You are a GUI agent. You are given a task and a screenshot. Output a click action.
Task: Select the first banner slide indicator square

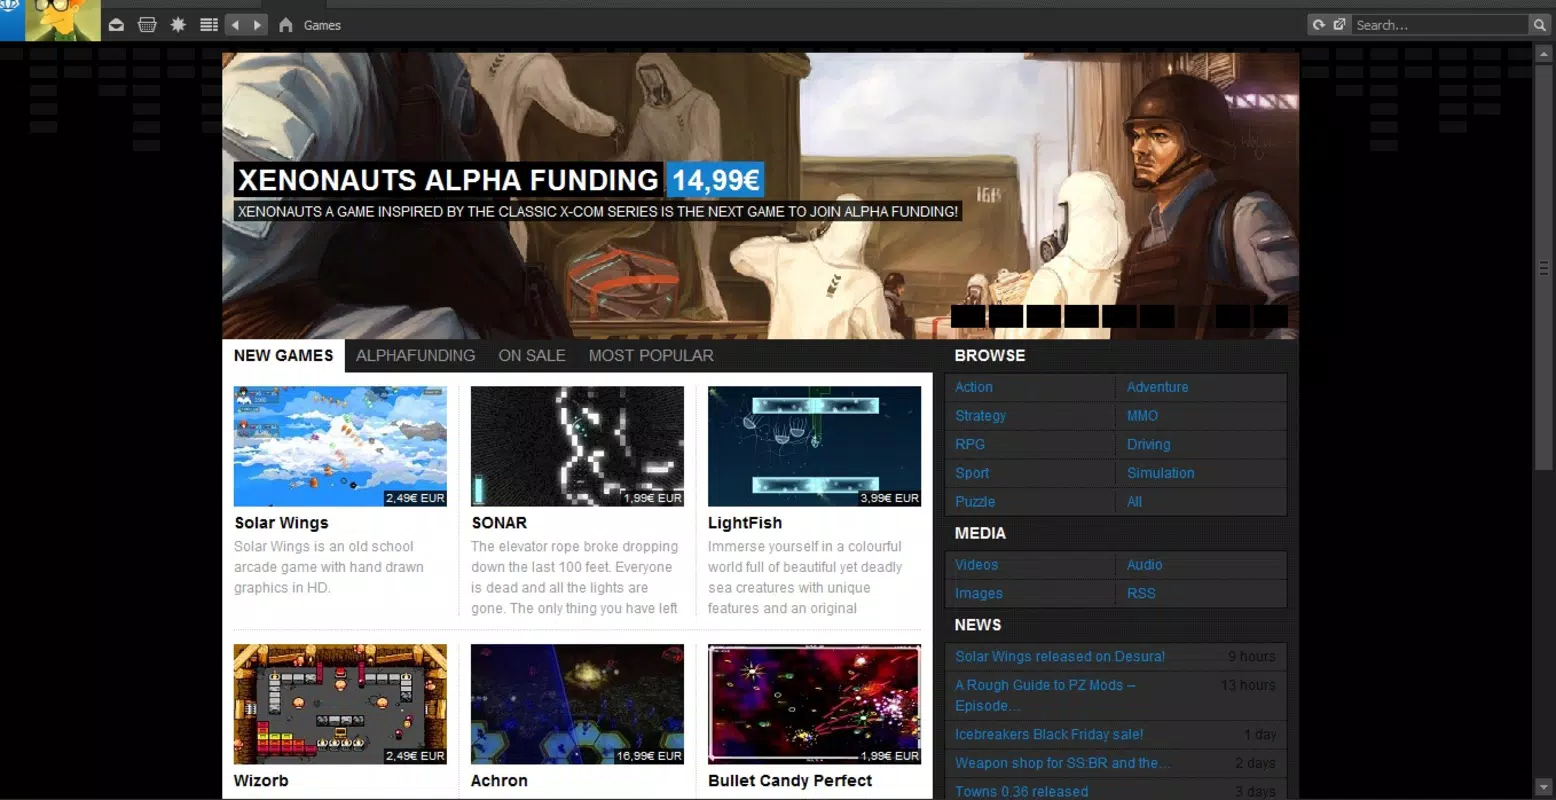point(968,316)
